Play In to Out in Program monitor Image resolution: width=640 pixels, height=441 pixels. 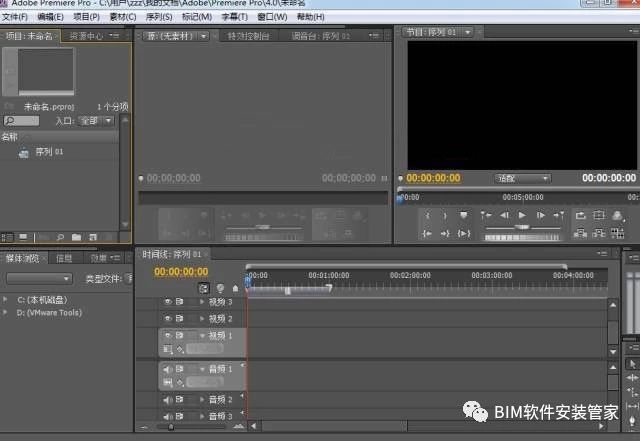[x=464, y=233]
